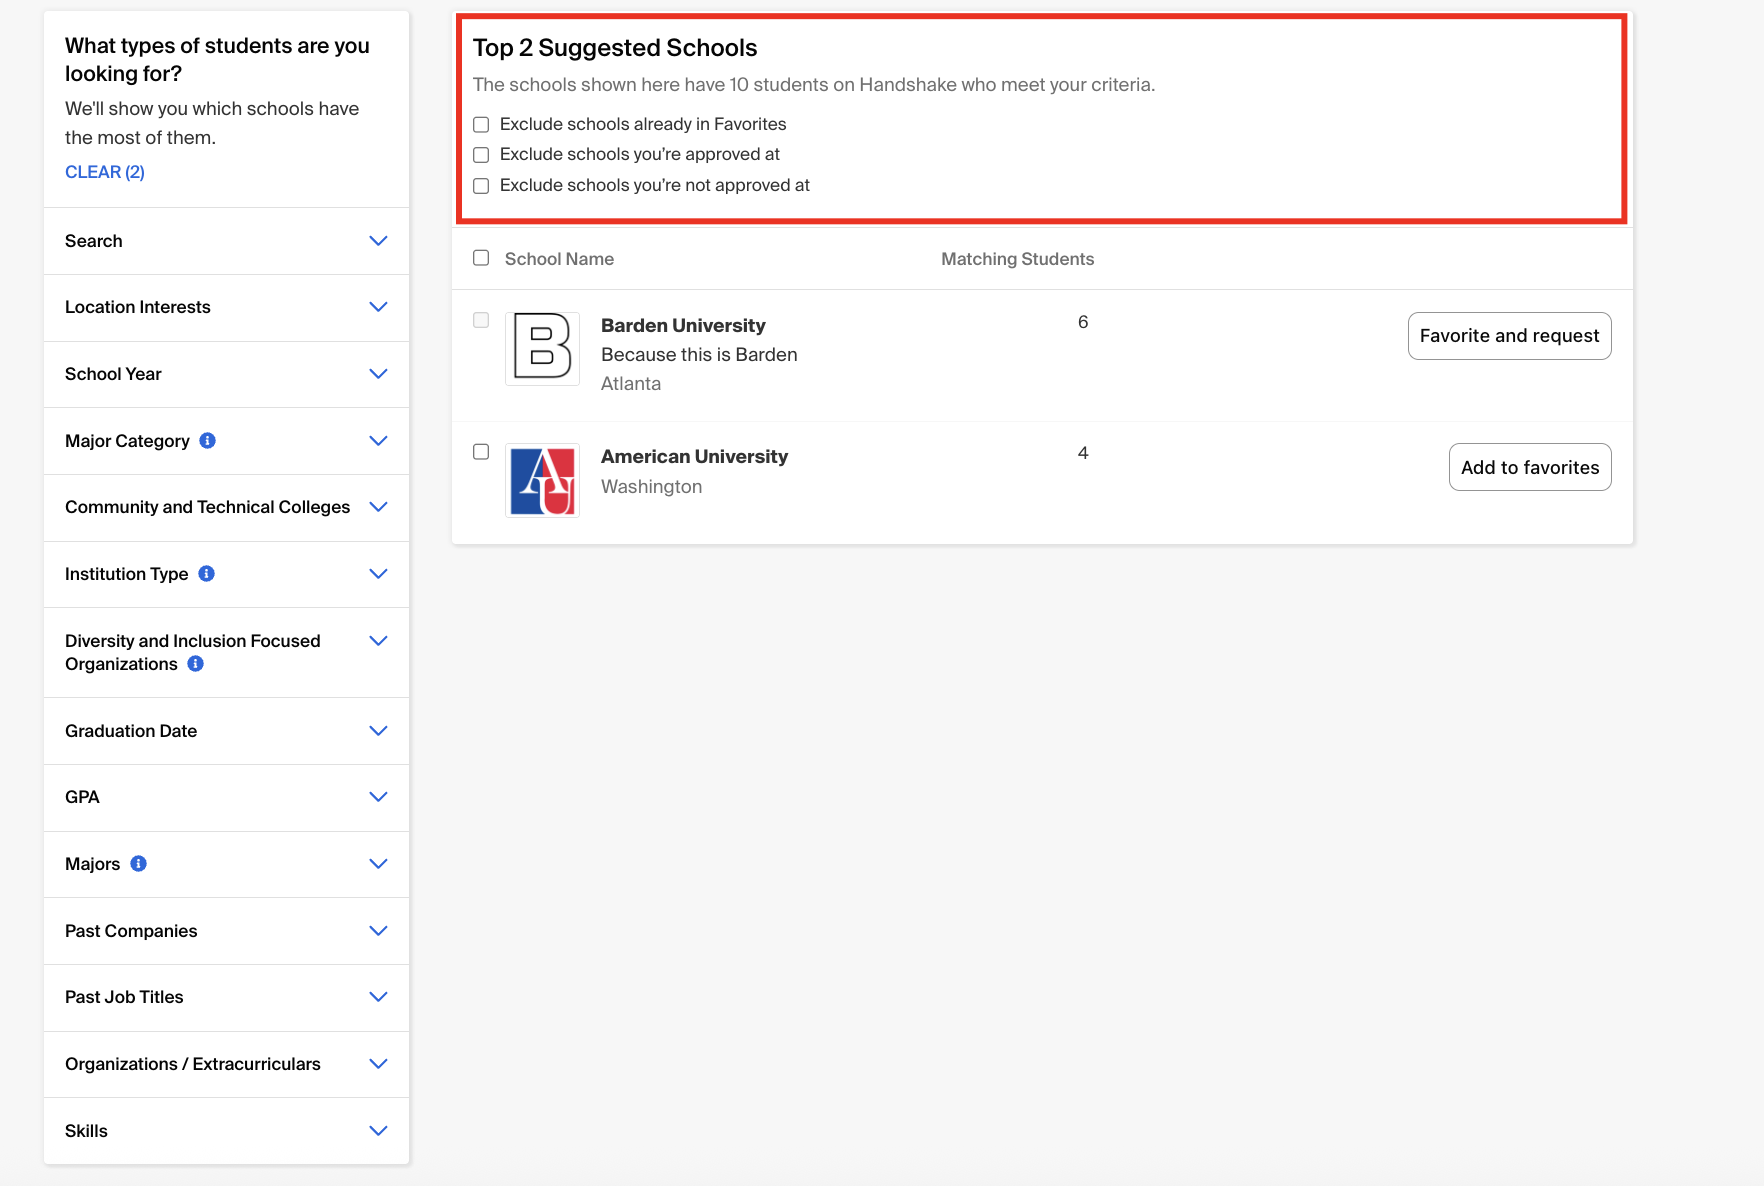Open the Barden University logo
The image size is (1764, 1186).
pyautogui.click(x=542, y=349)
